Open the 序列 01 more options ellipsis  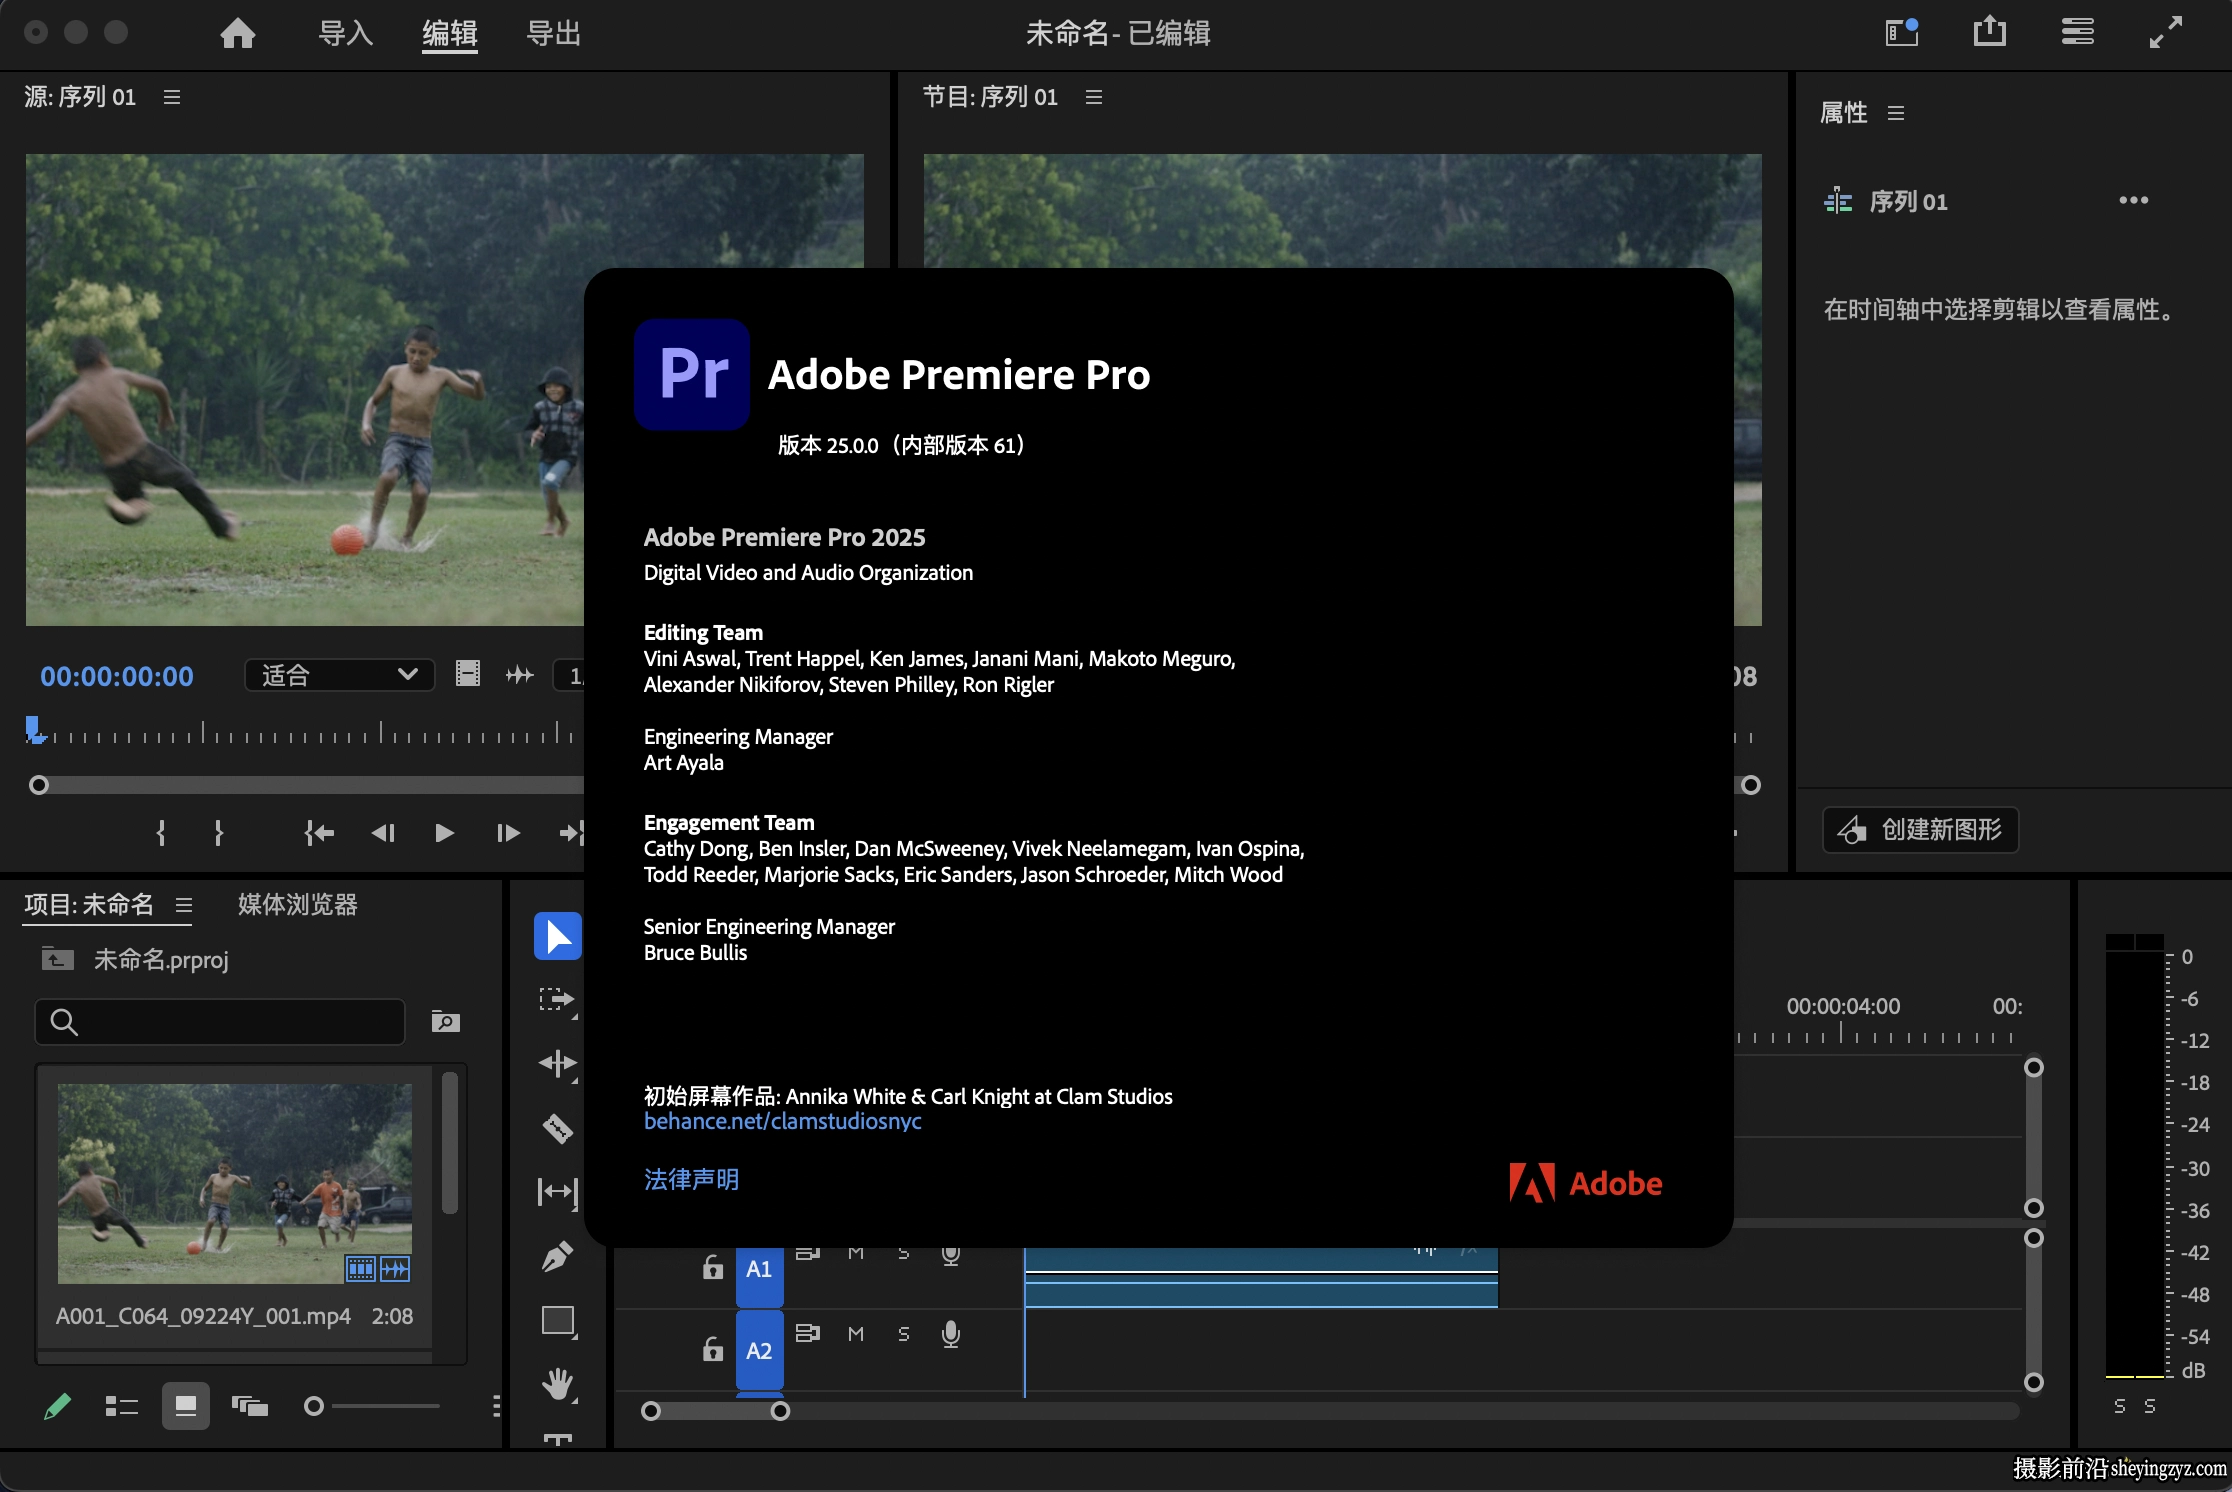pos(2133,200)
